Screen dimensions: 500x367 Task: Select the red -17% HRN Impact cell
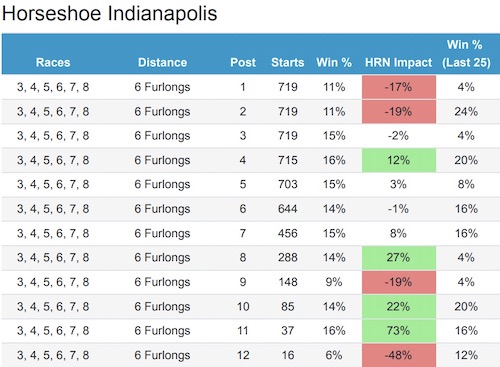pyautogui.click(x=399, y=87)
